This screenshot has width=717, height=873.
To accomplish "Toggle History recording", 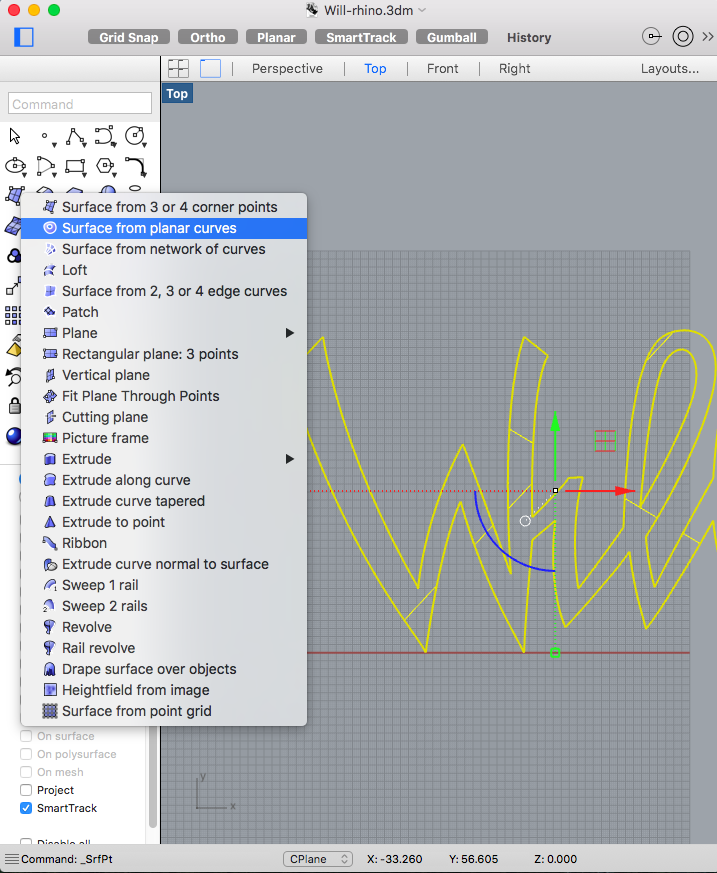I will point(529,37).
